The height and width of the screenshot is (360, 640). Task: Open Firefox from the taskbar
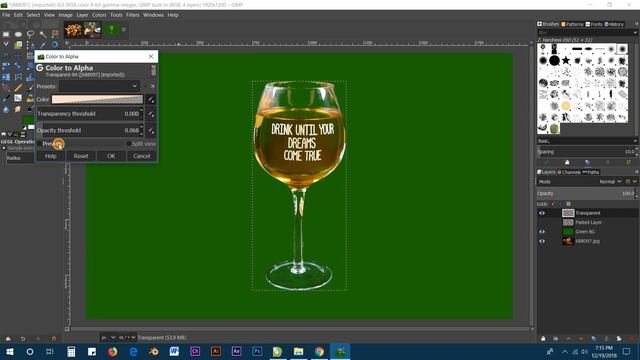click(112, 351)
